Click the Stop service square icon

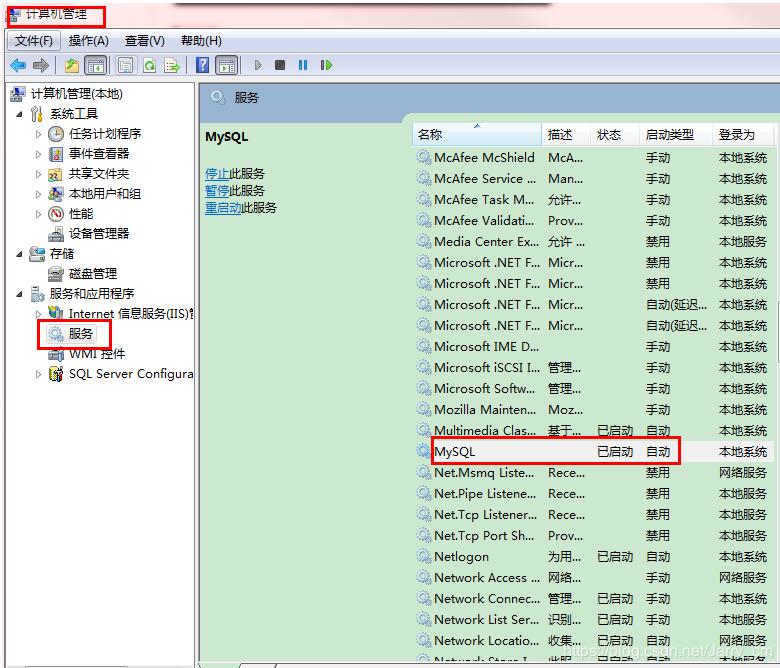click(280, 65)
